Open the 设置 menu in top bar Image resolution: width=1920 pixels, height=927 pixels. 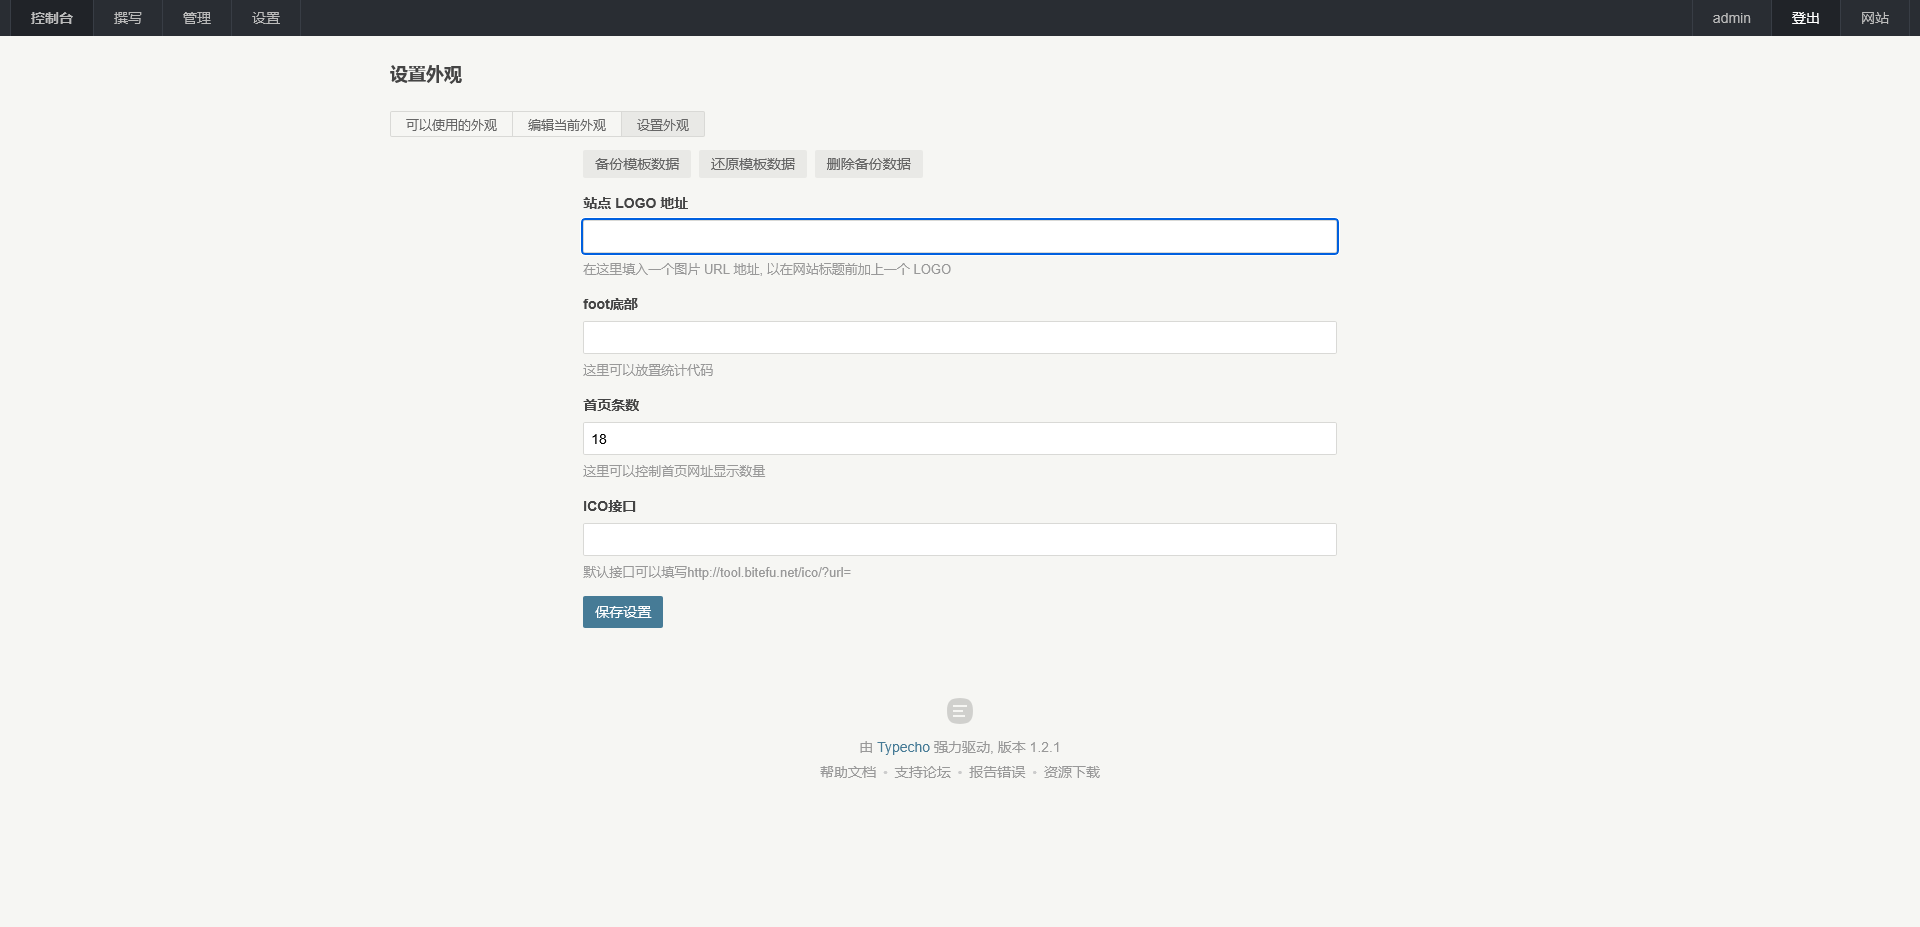[x=266, y=18]
